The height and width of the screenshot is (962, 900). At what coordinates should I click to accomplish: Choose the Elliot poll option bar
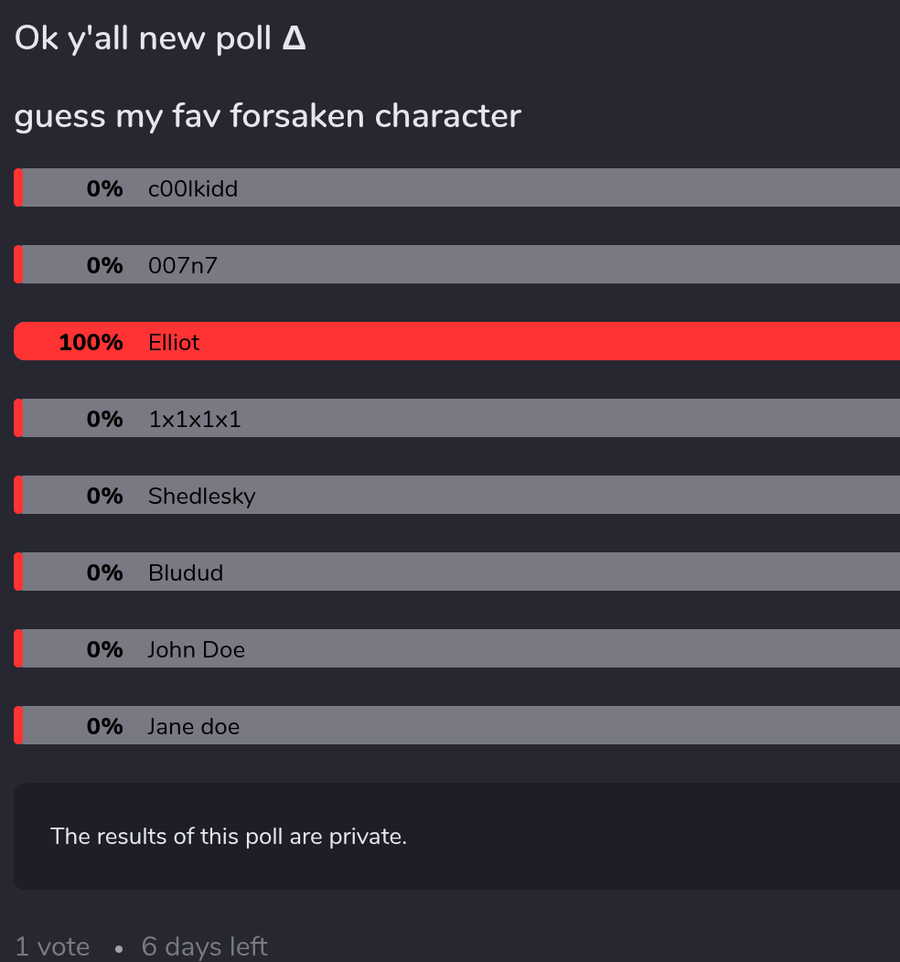[456, 341]
